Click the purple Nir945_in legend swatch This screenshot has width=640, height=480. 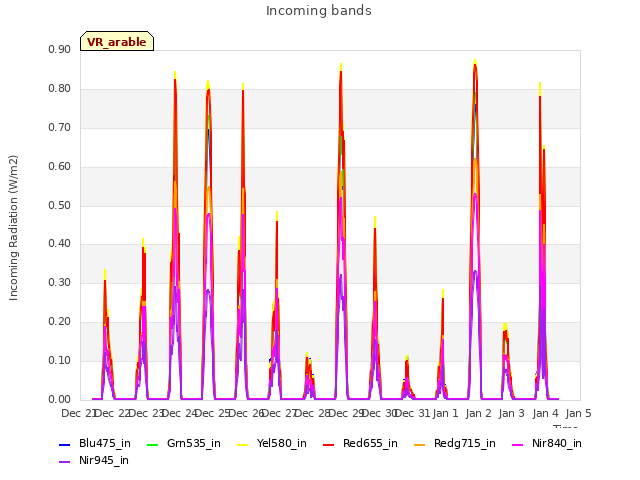coord(64,462)
